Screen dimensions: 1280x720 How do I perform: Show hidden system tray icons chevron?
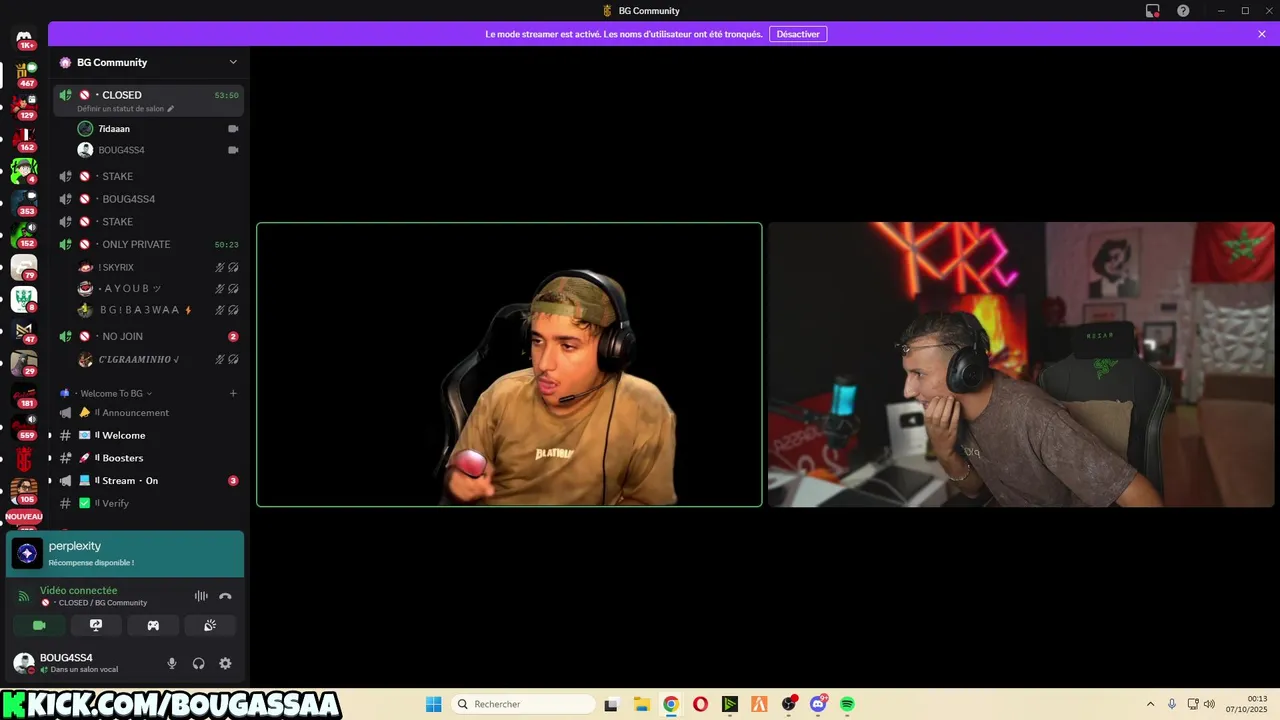click(1150, 704)
